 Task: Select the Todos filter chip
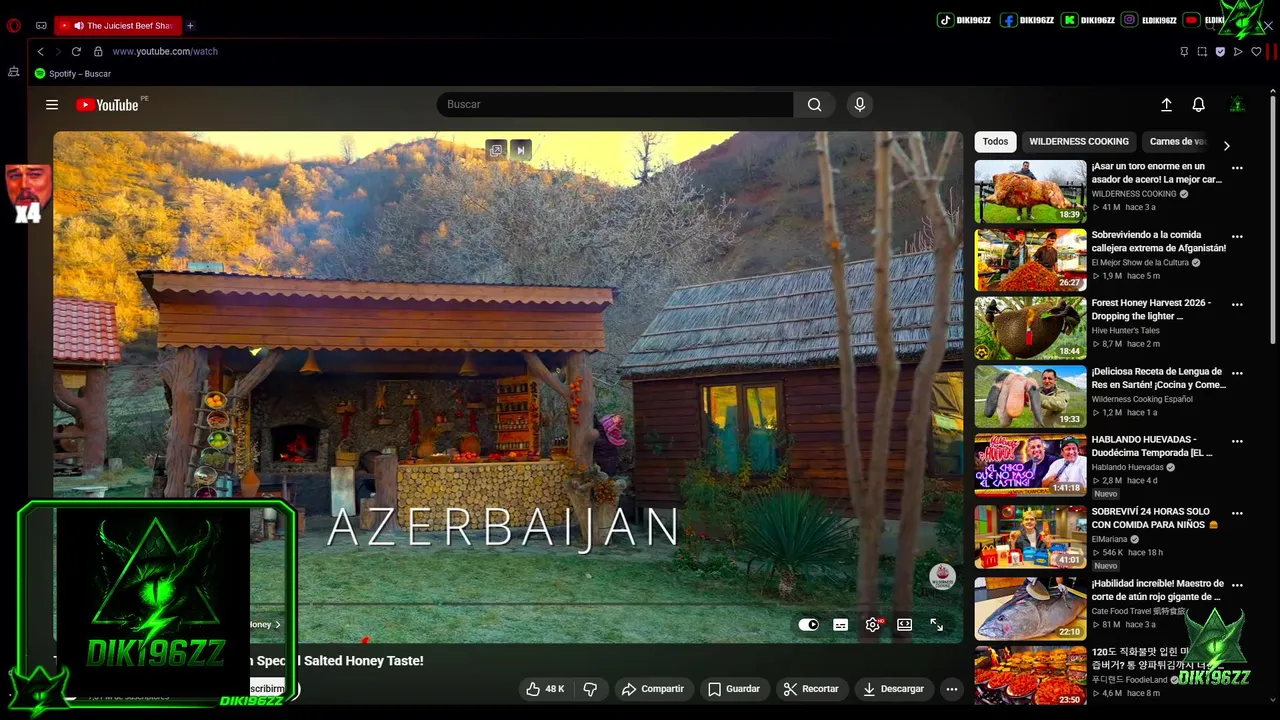click(995, 142)
